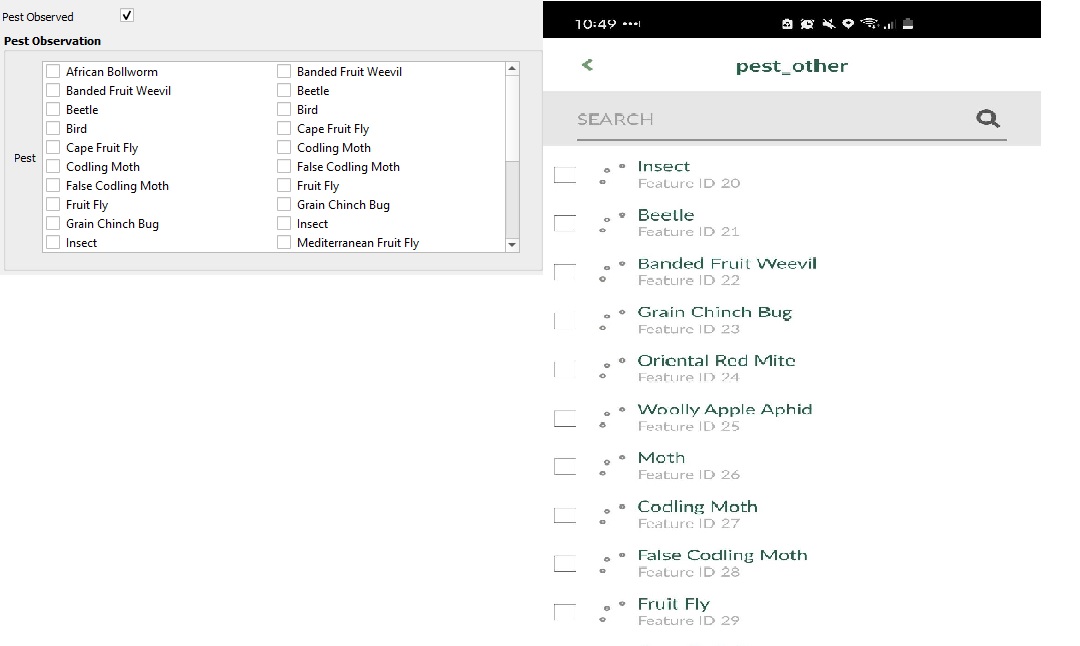The height and width of the screenshot is (646, 1080).
Task: Open Oriental Red Mite Feature ID 24
Action: (x=716, y=368)
